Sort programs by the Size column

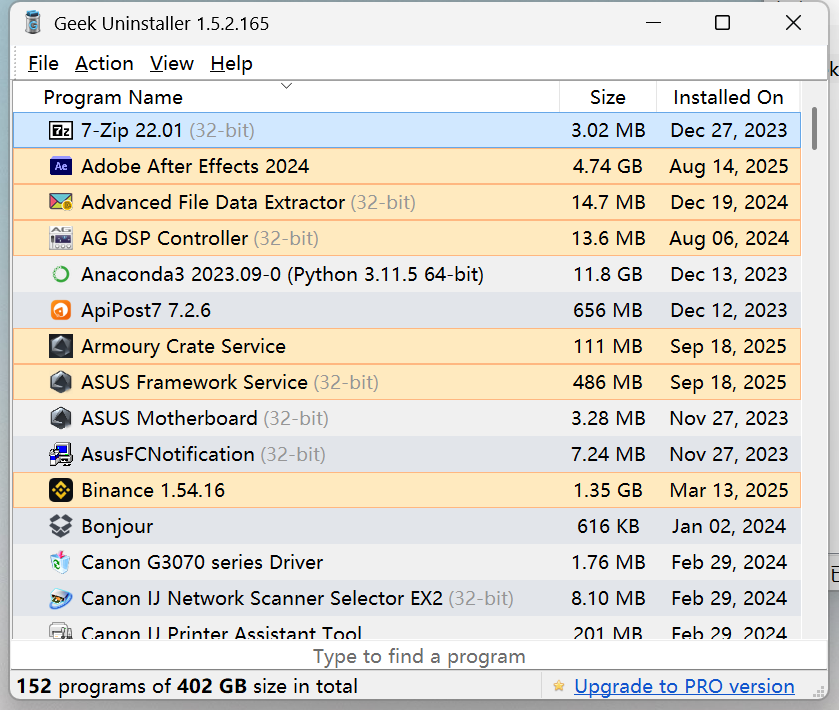coord(607,97)
